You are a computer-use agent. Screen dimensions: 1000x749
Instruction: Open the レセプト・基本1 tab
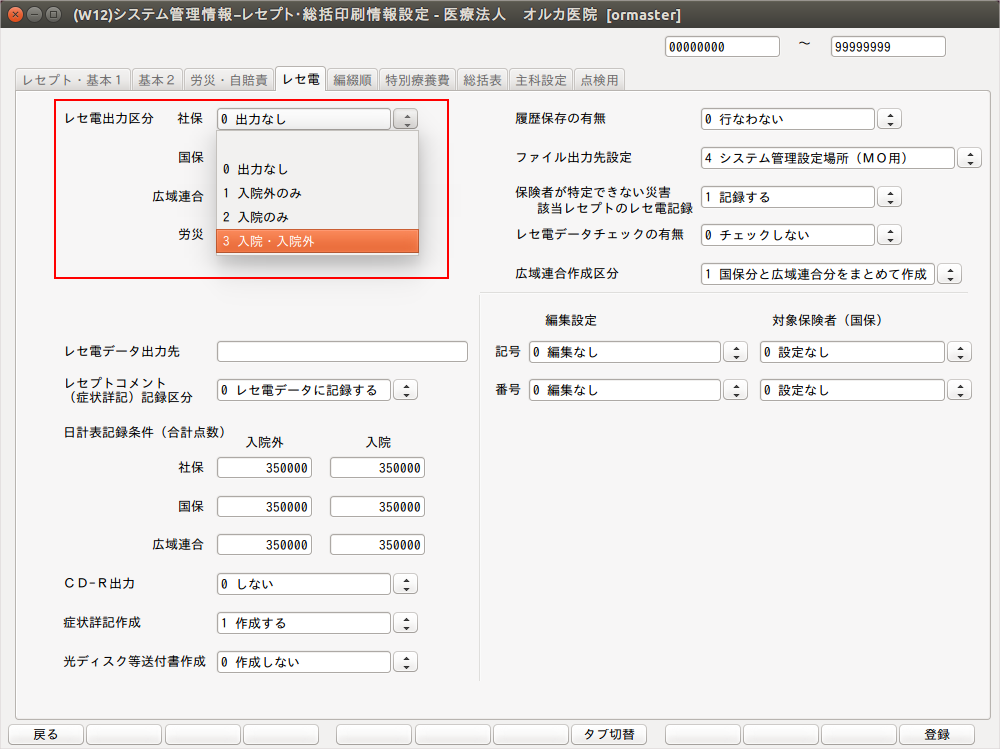click(x=73, y=80)
